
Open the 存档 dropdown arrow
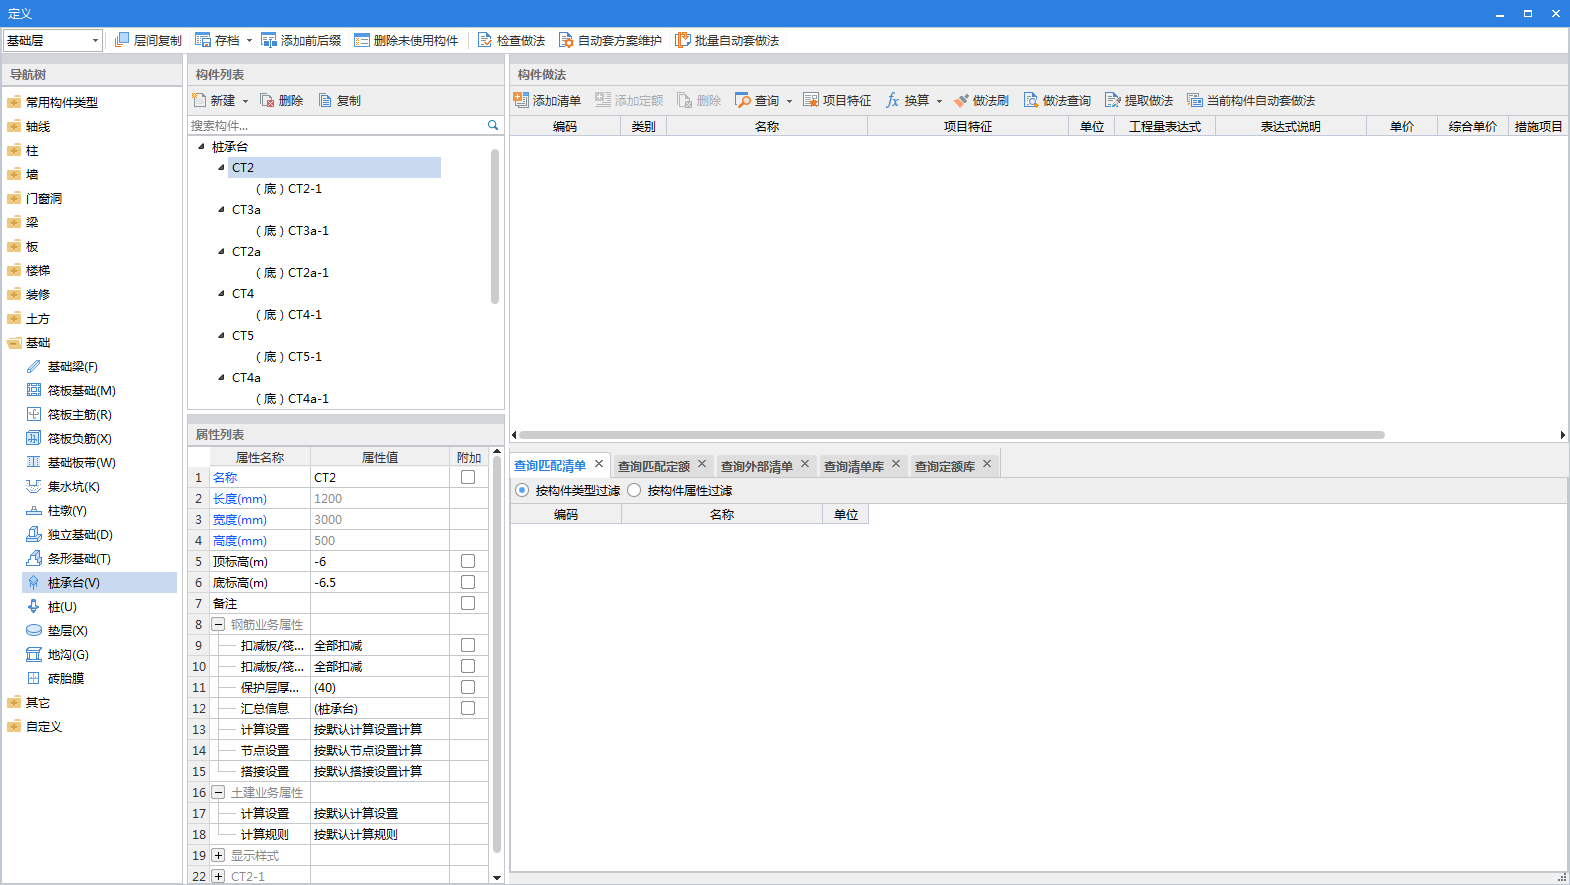(x=249, y=41)
